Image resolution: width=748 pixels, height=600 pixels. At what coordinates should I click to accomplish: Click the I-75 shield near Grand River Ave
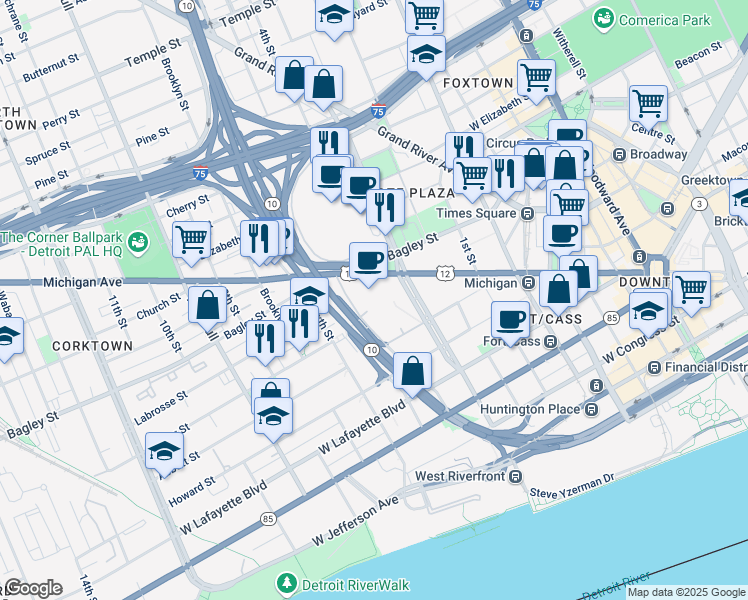pos(378,111)
